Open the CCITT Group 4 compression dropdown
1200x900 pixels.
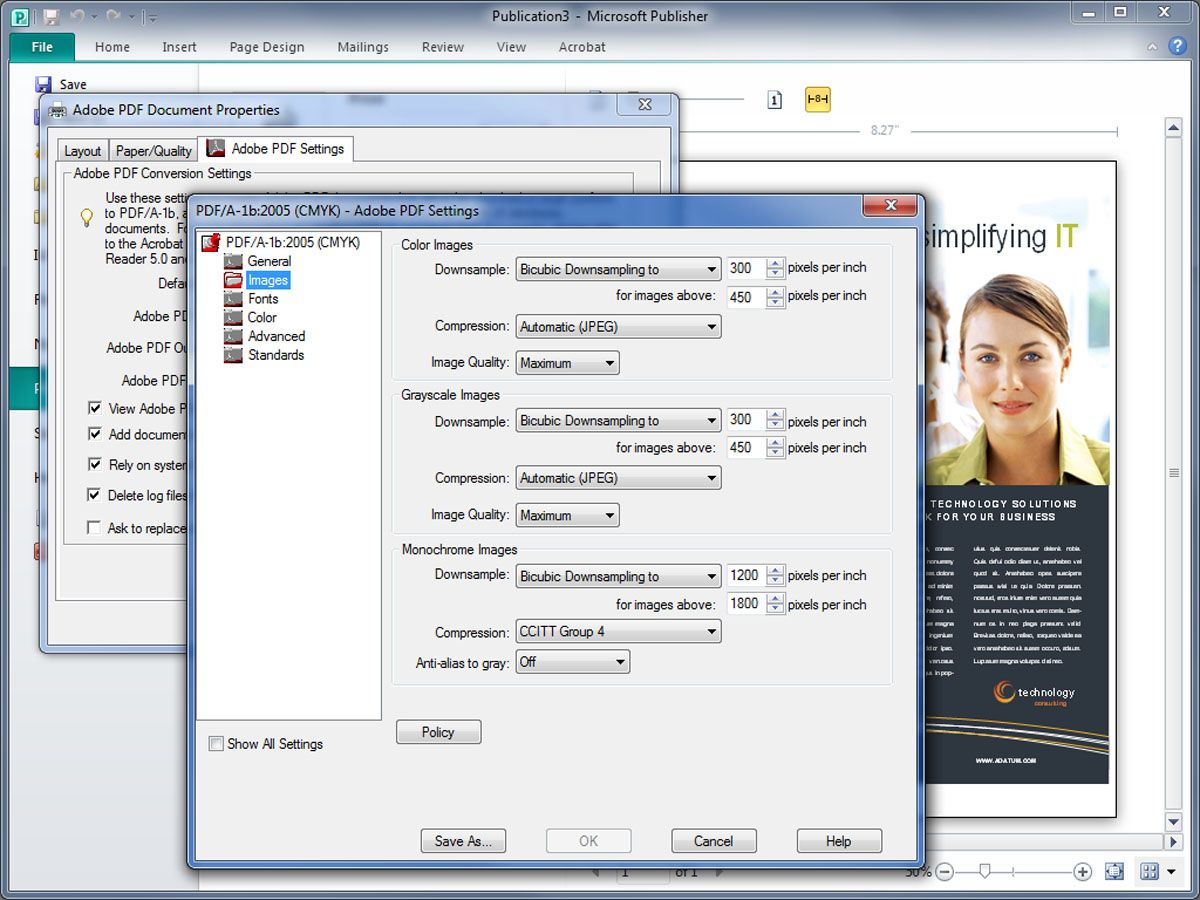[618, 632]
